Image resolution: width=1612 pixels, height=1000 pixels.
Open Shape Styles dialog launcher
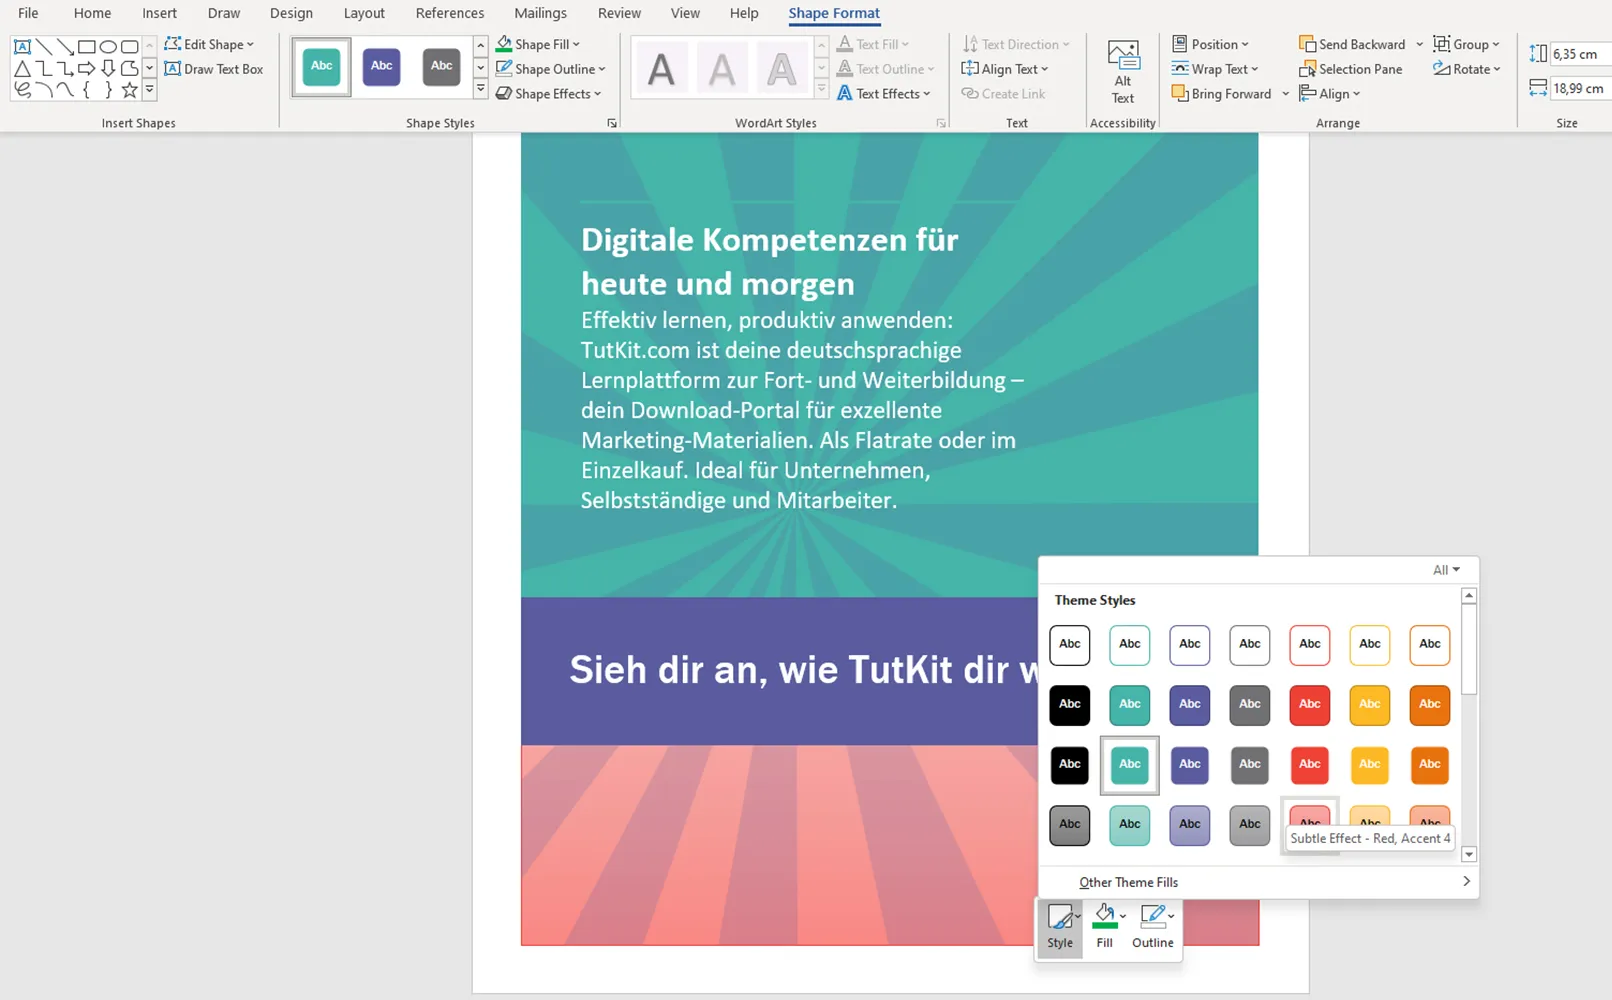[612, 123]
